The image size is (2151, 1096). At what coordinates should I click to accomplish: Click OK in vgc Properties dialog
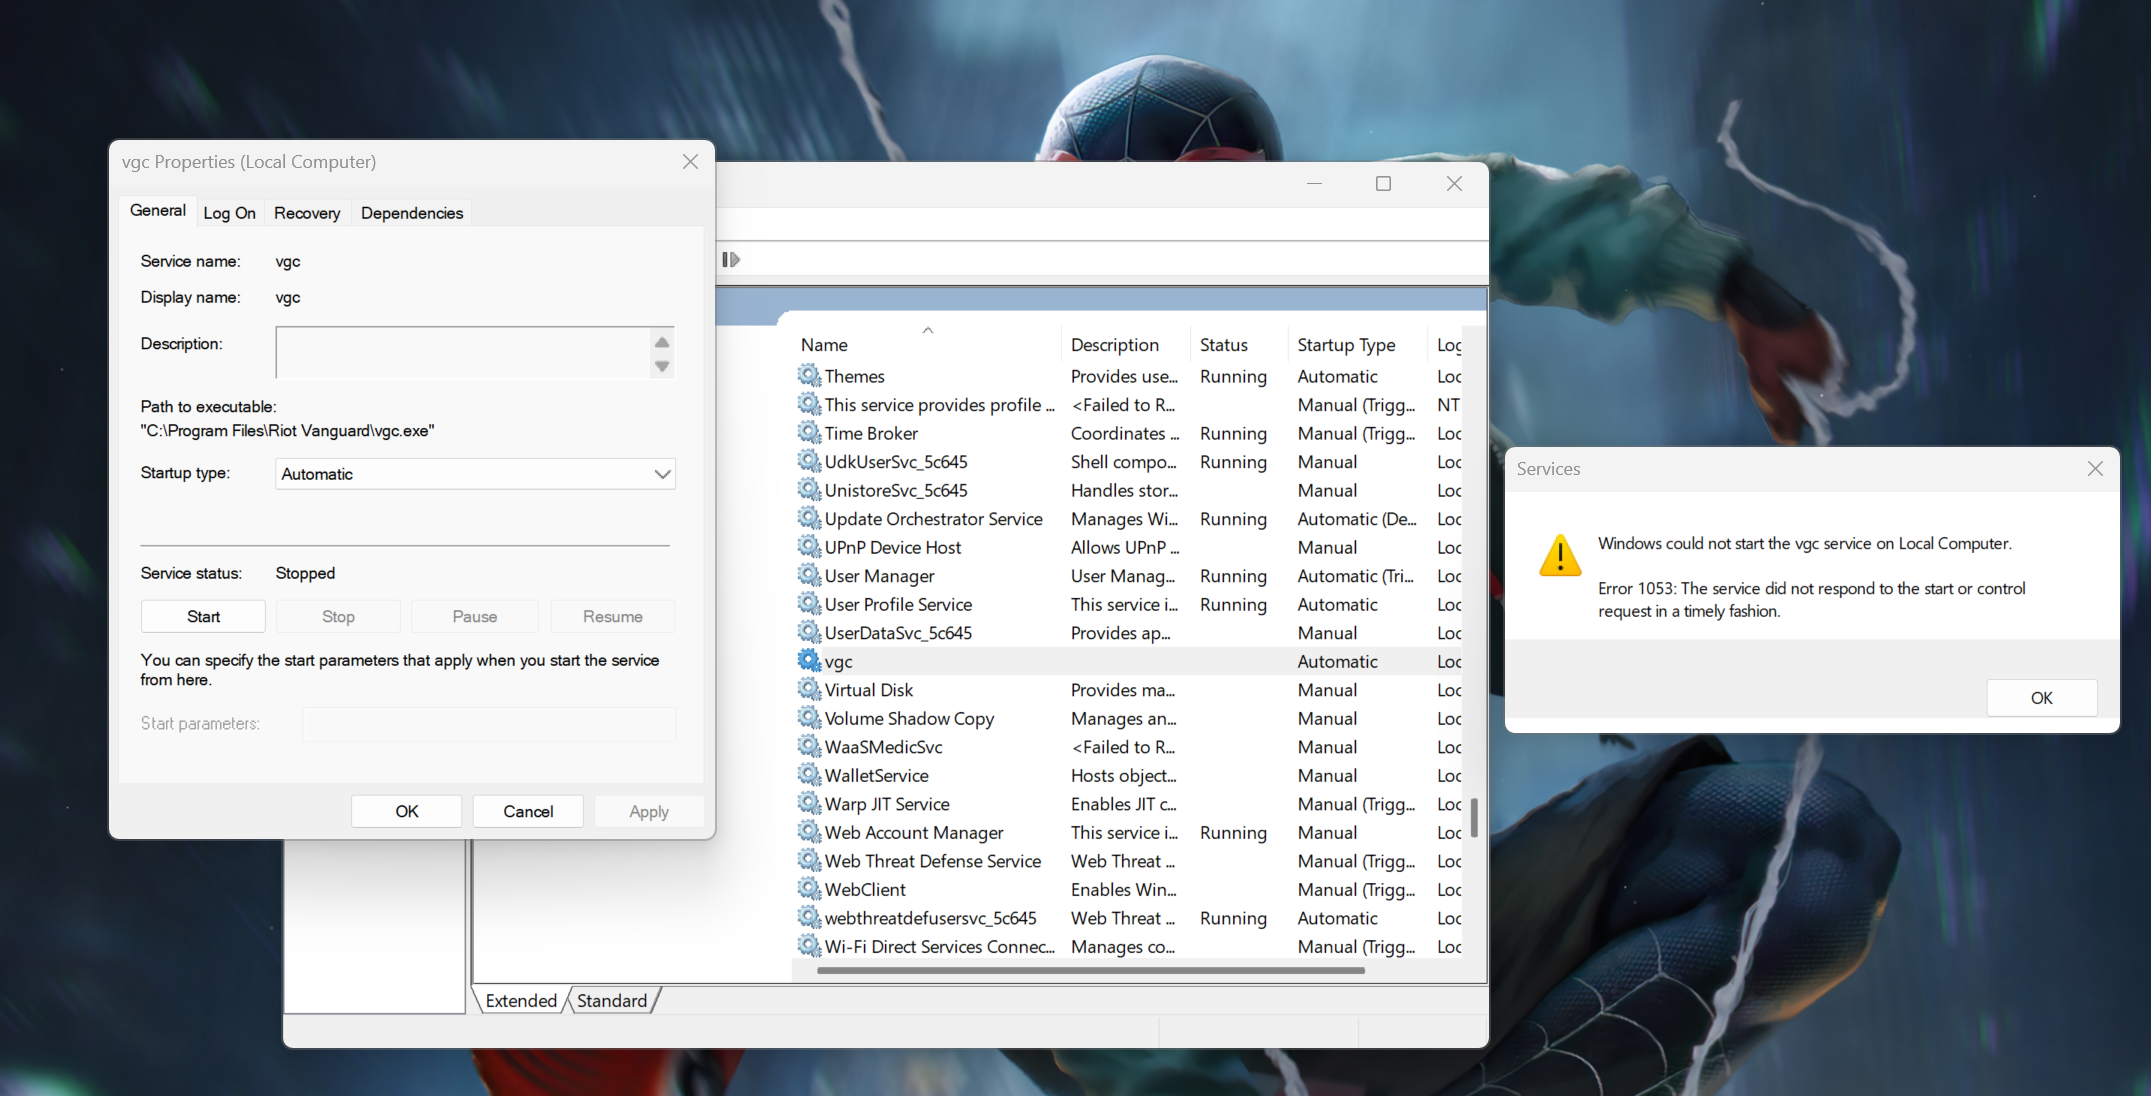tap(407, 812)
